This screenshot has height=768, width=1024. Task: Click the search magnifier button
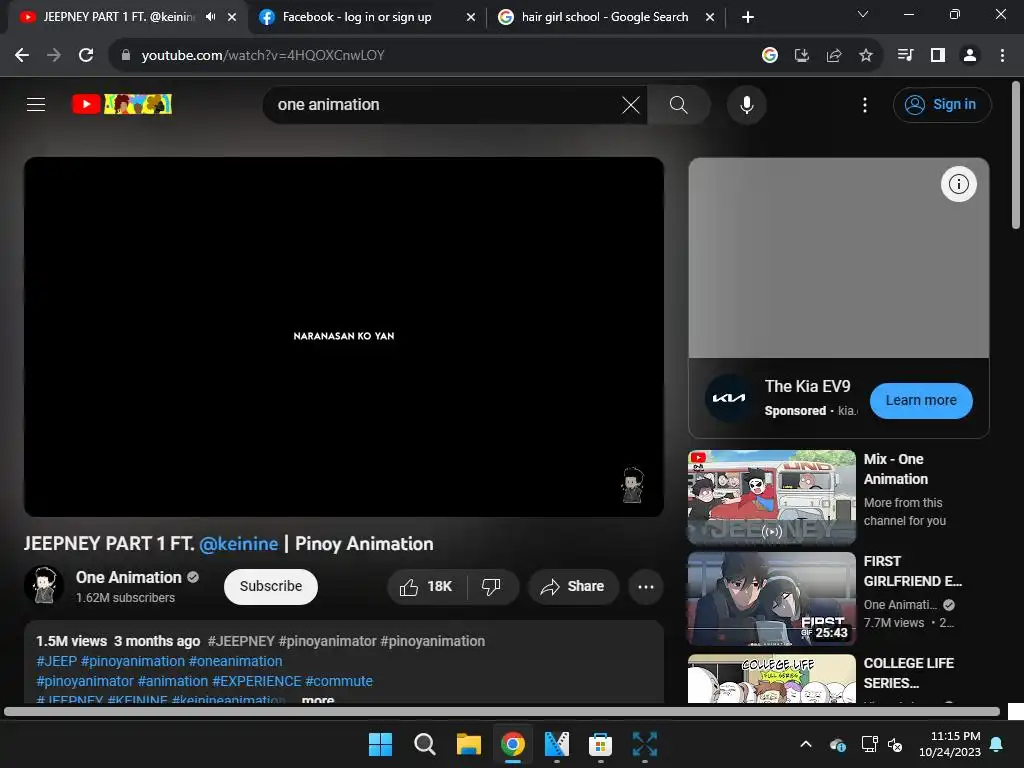coord(679,104)
